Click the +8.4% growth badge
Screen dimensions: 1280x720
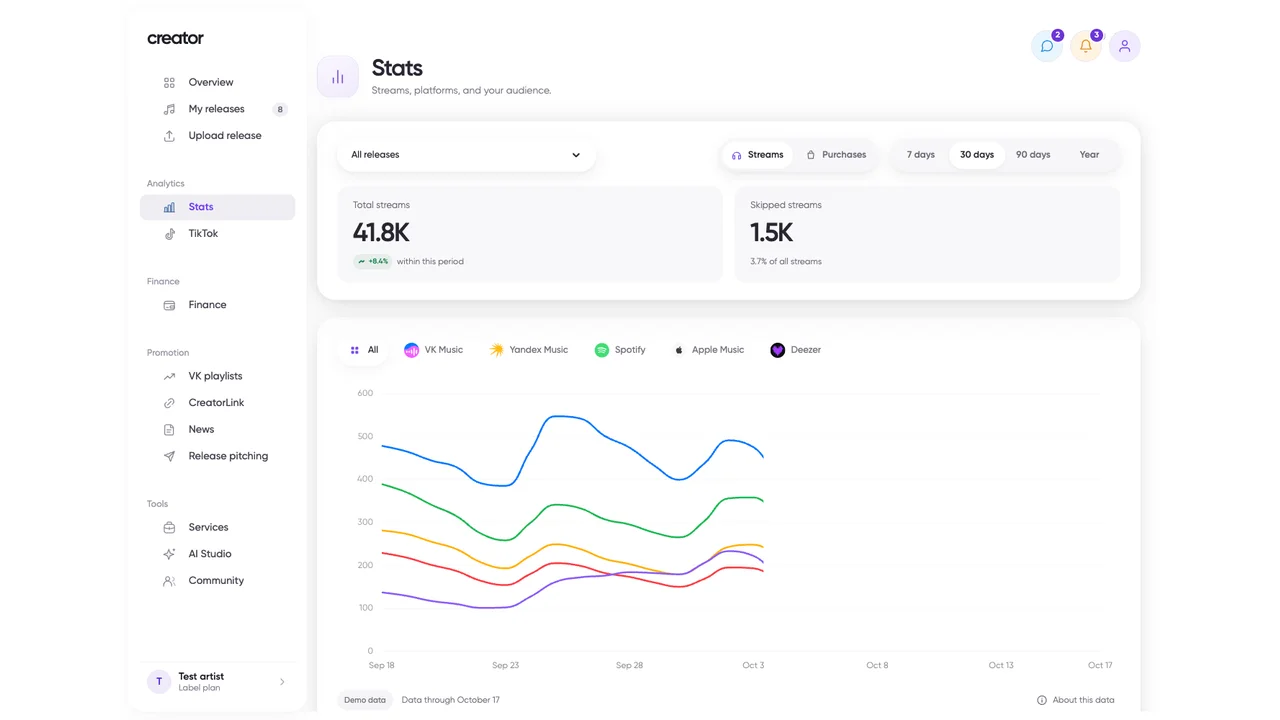(x=372, y=262)
